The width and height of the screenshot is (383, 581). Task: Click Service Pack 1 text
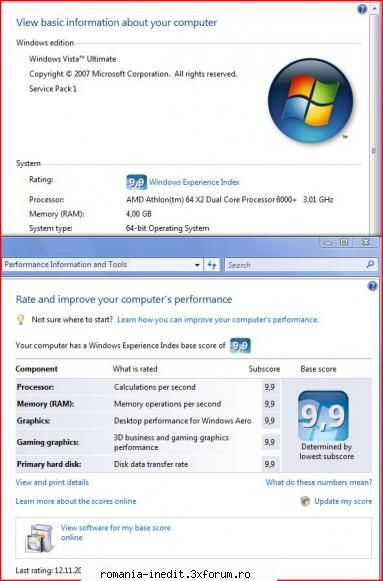(x=53, y=89)
